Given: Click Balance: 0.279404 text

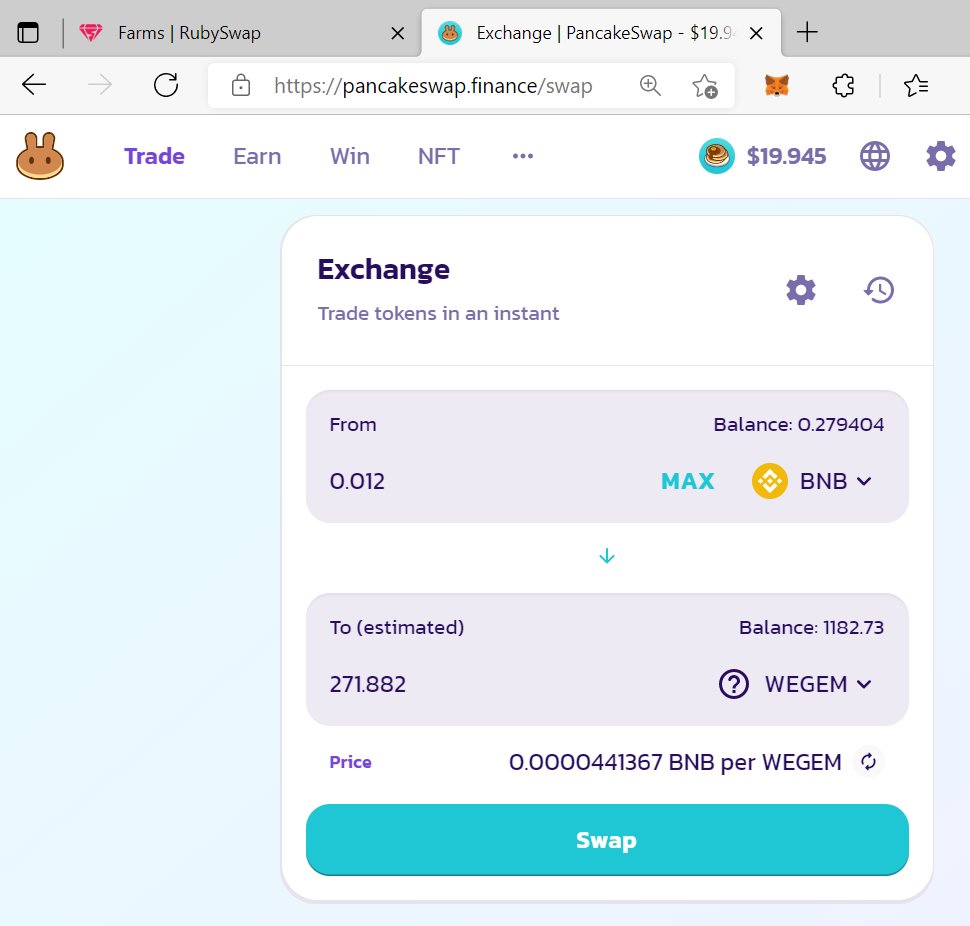Looking at the screenshot, I should 799,424.
